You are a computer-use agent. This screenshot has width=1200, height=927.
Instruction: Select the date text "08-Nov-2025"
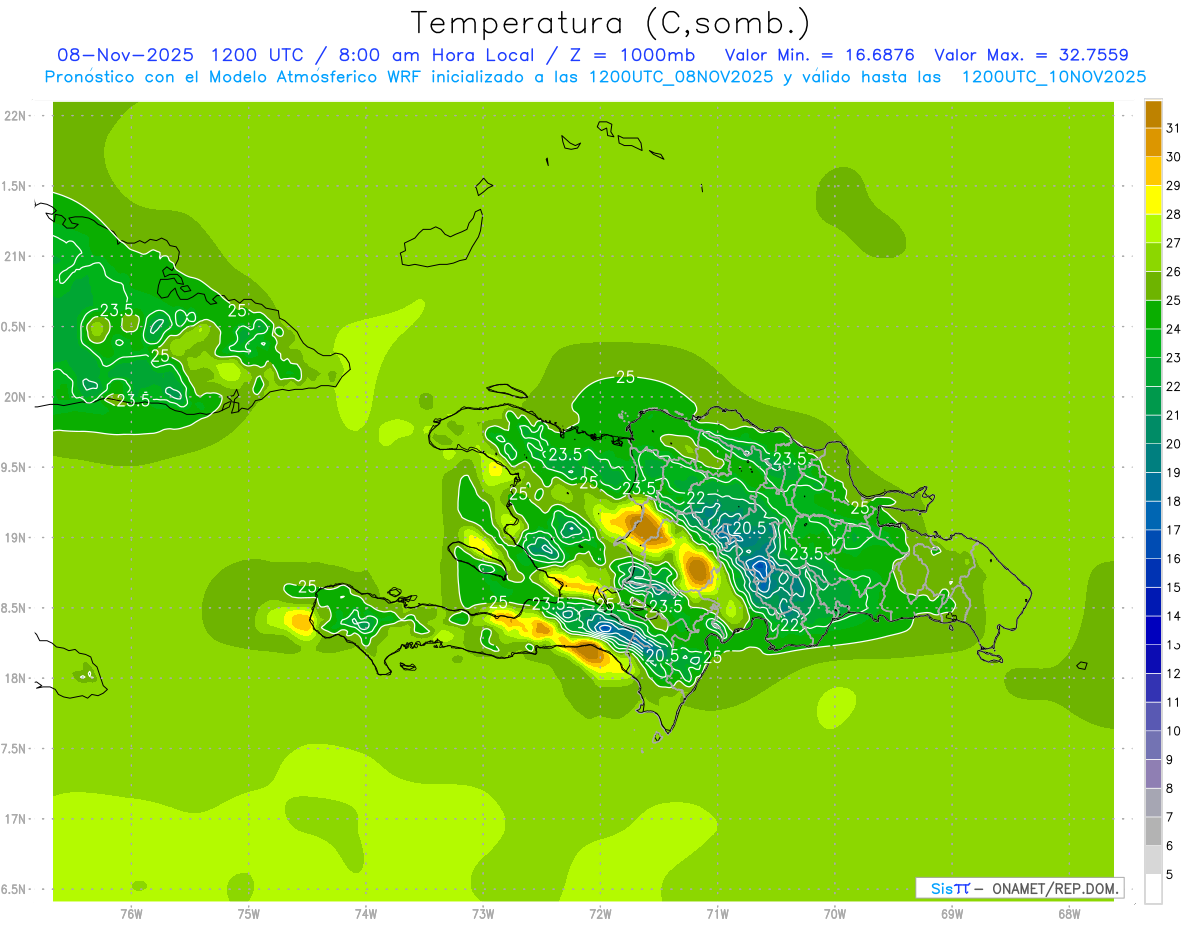125,55
